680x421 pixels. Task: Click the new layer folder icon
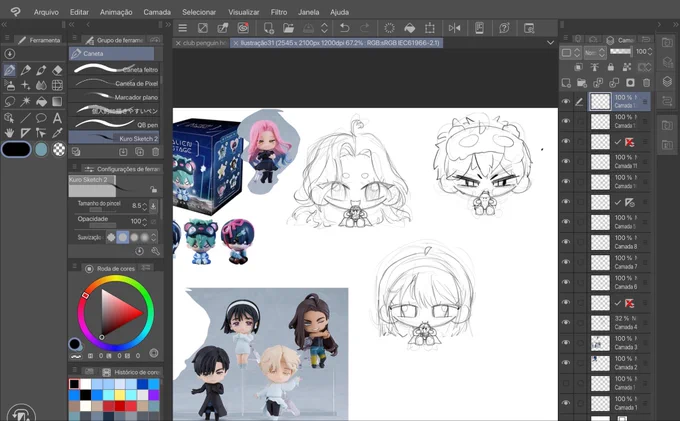pyautogui.click(x=582, y=82)
